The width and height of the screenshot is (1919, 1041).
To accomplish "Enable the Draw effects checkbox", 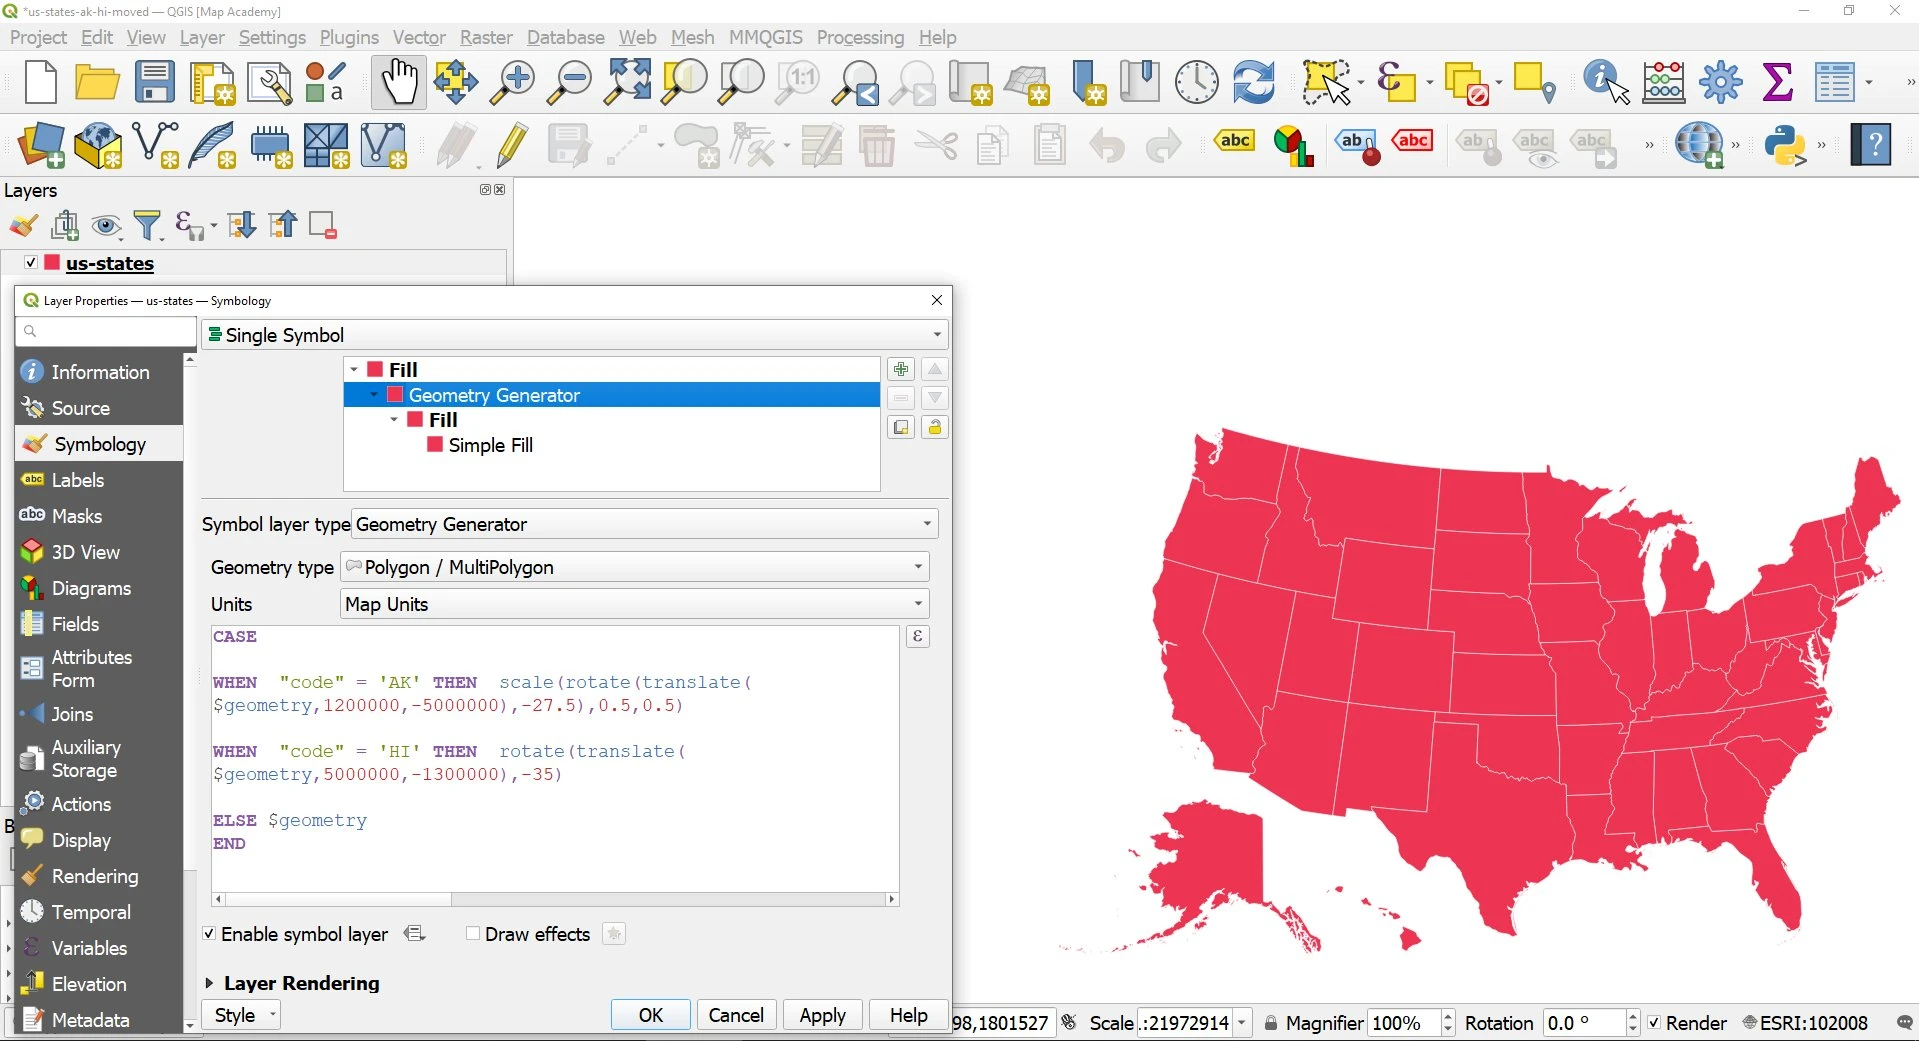I will click(473, 934).
